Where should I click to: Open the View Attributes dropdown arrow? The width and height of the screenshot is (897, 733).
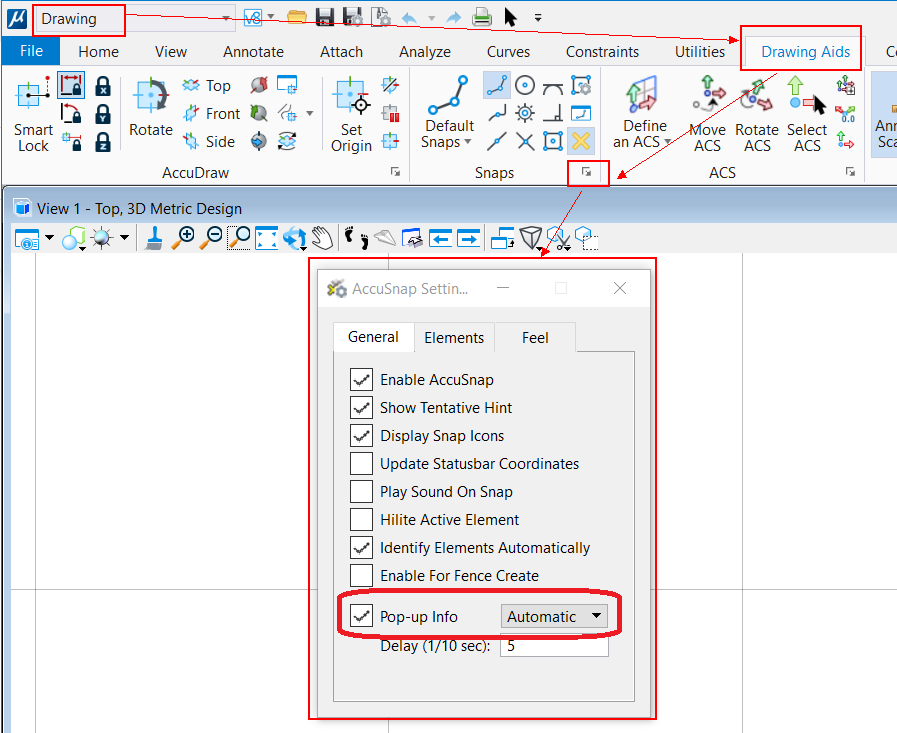(x=49, y=237)
